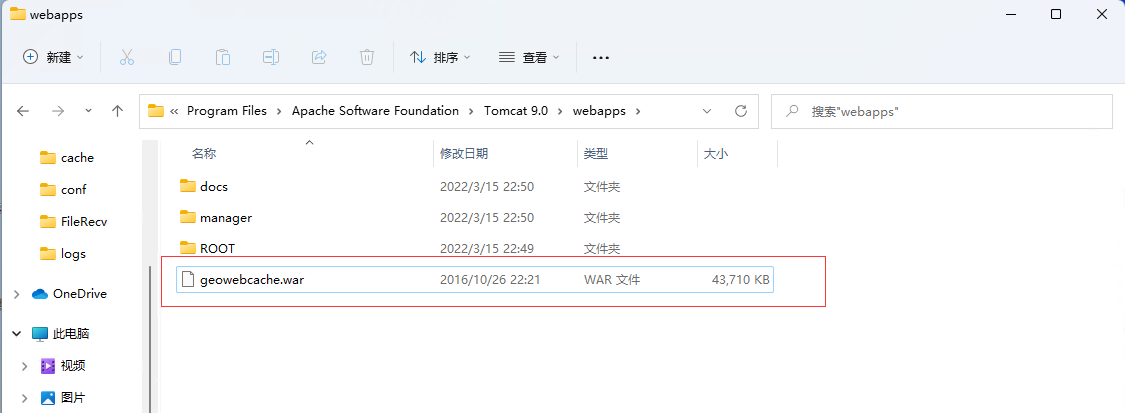Go forward with the right arrow
The height and width of the screenshot is (413, 1125).
[59, 111]
